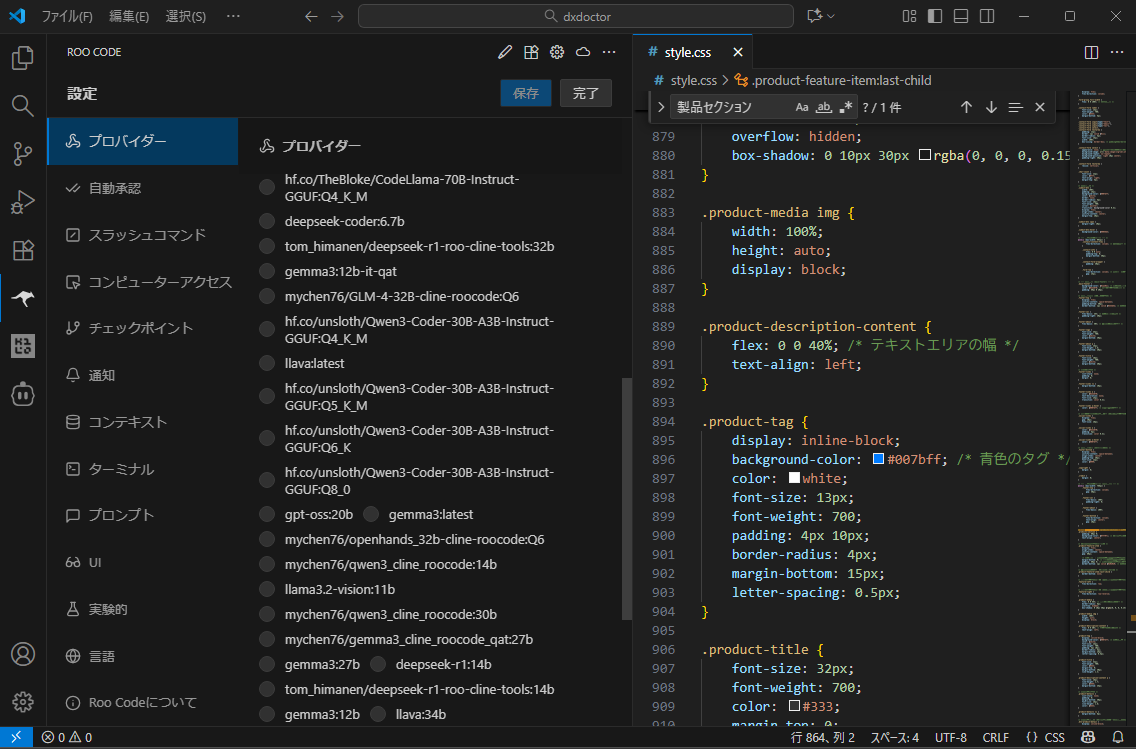This screenshot has width=1136, height=749.
Task: Open the スラッシュコマンド settings section
Action: click(x=143, y=235)
